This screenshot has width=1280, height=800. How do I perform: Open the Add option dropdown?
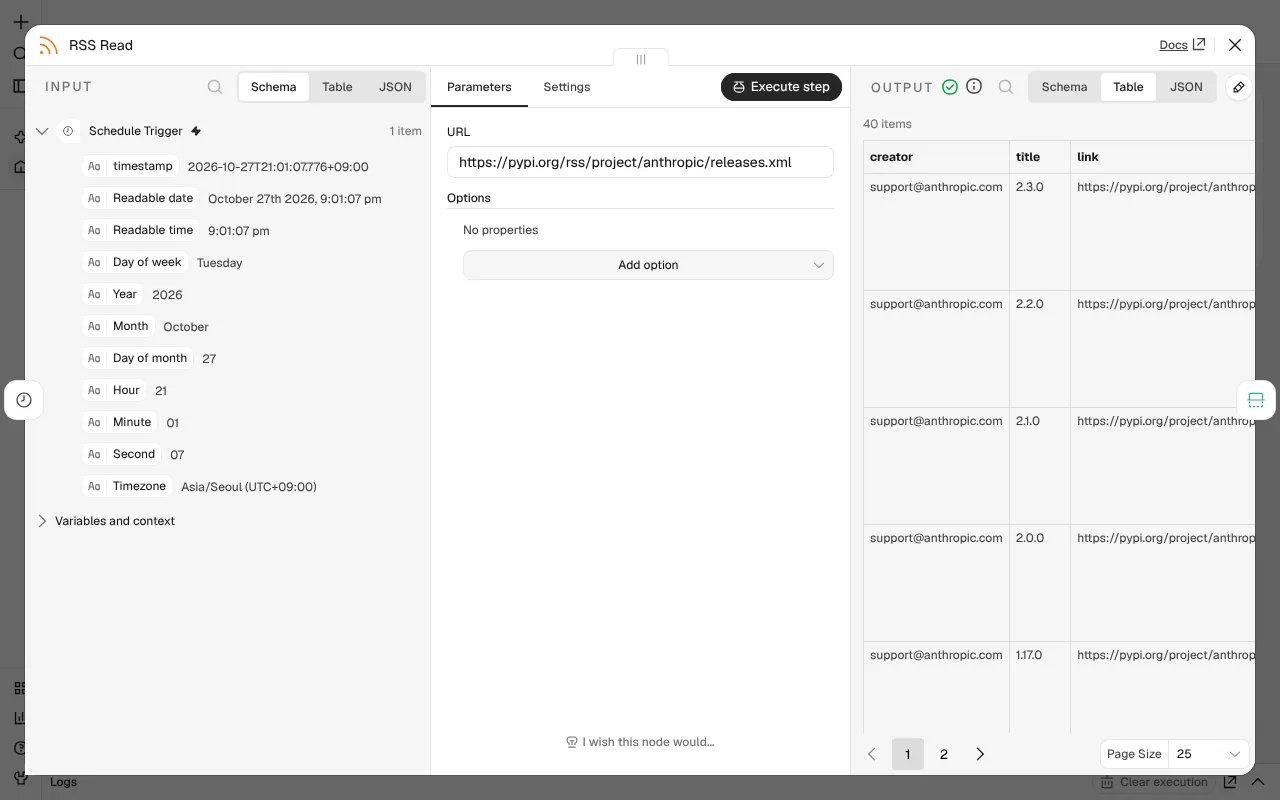648,265
